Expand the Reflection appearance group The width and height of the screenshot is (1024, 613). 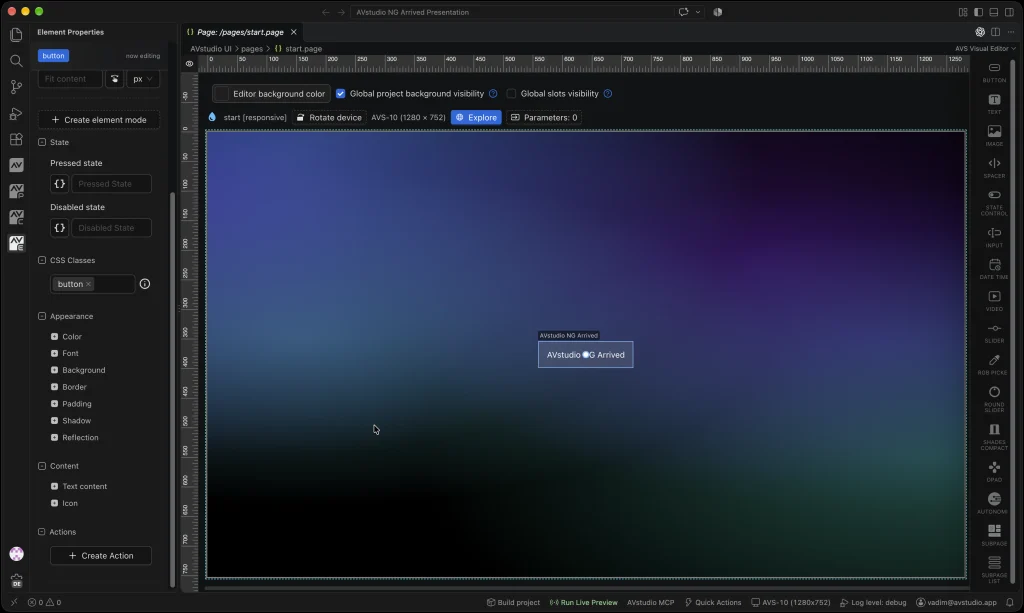tap(54, 438)
